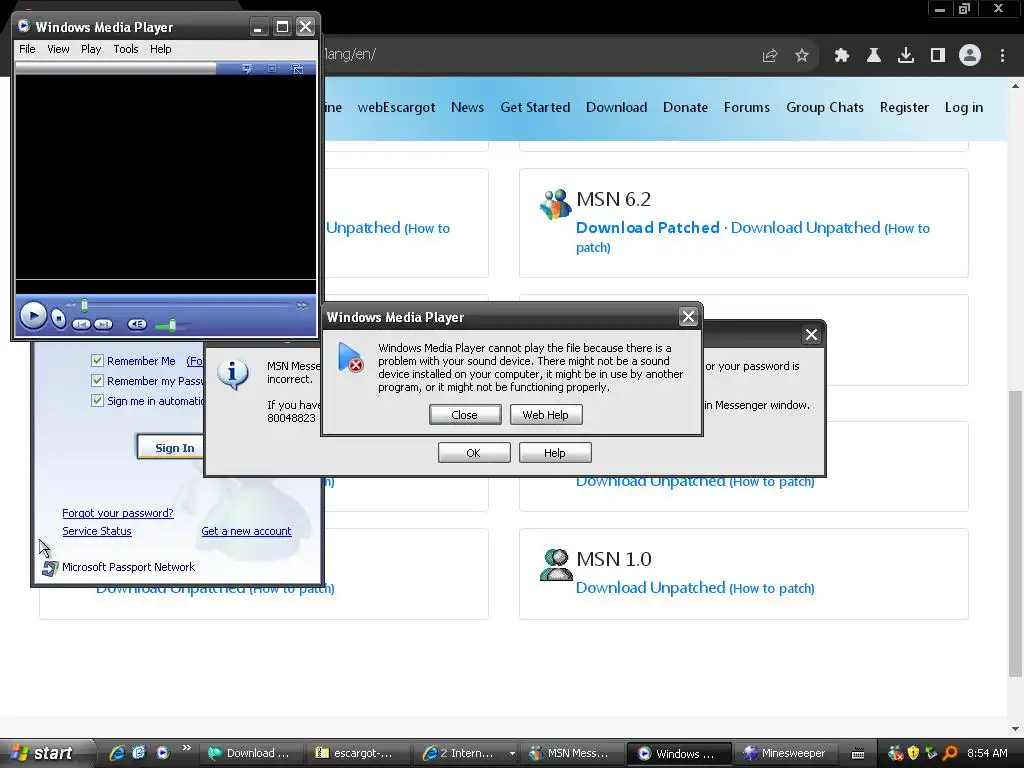1024x768 pixels.
Task: Play media in Windows Media Player
Action: point(33,316)
